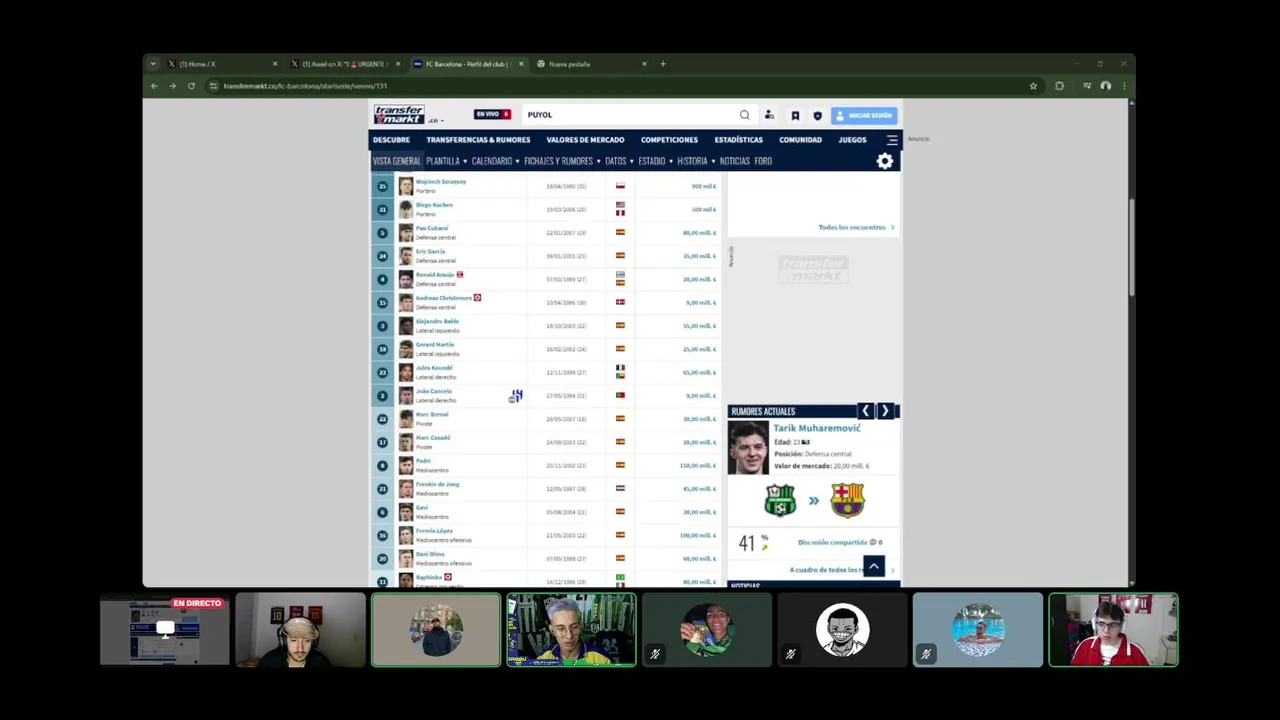
Task: Open Valores de Mercado menu
Action: [585, 140]
